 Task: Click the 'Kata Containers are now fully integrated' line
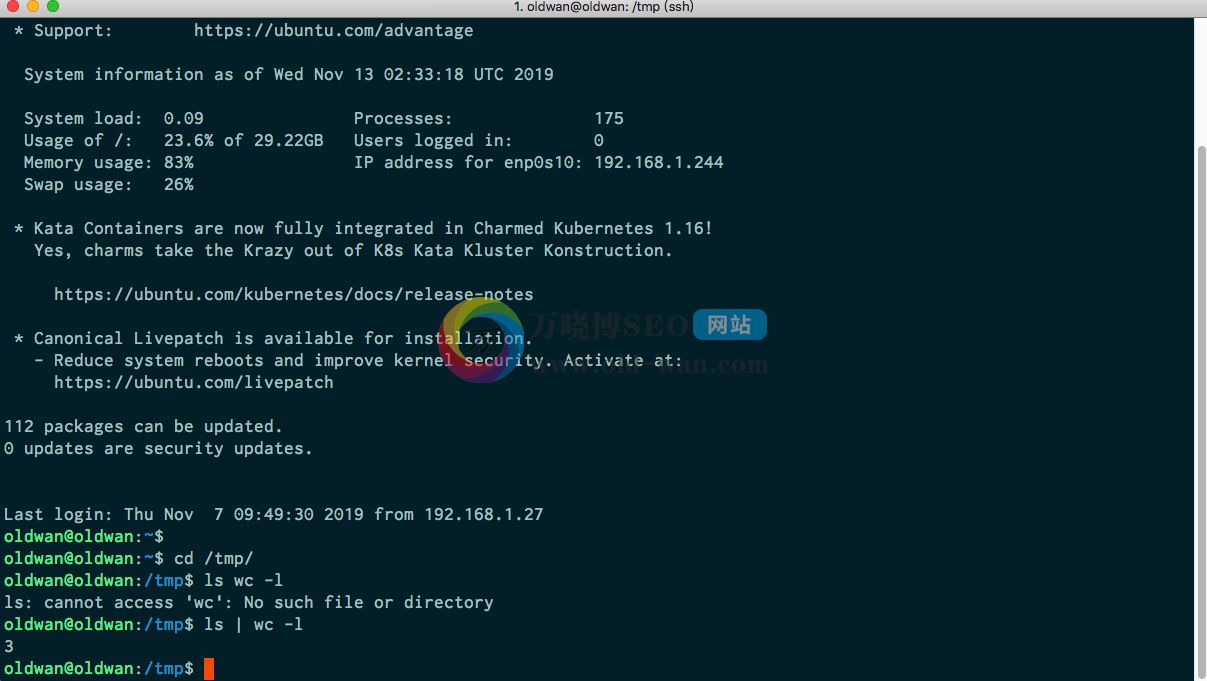[364, 229]
